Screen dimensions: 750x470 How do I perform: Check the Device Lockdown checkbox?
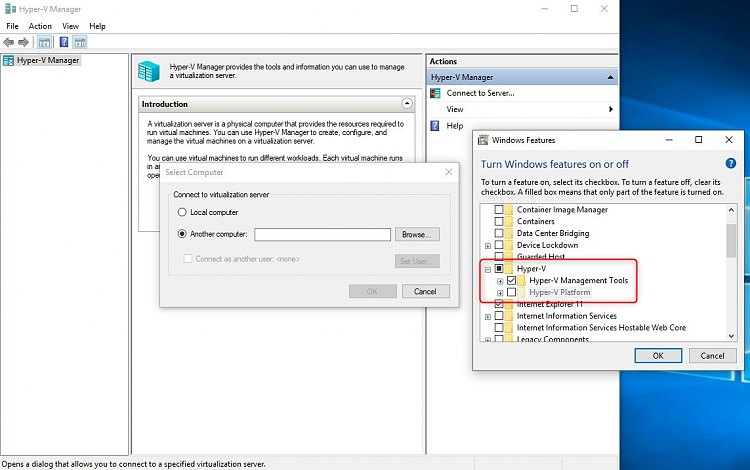tap(499, 245)
